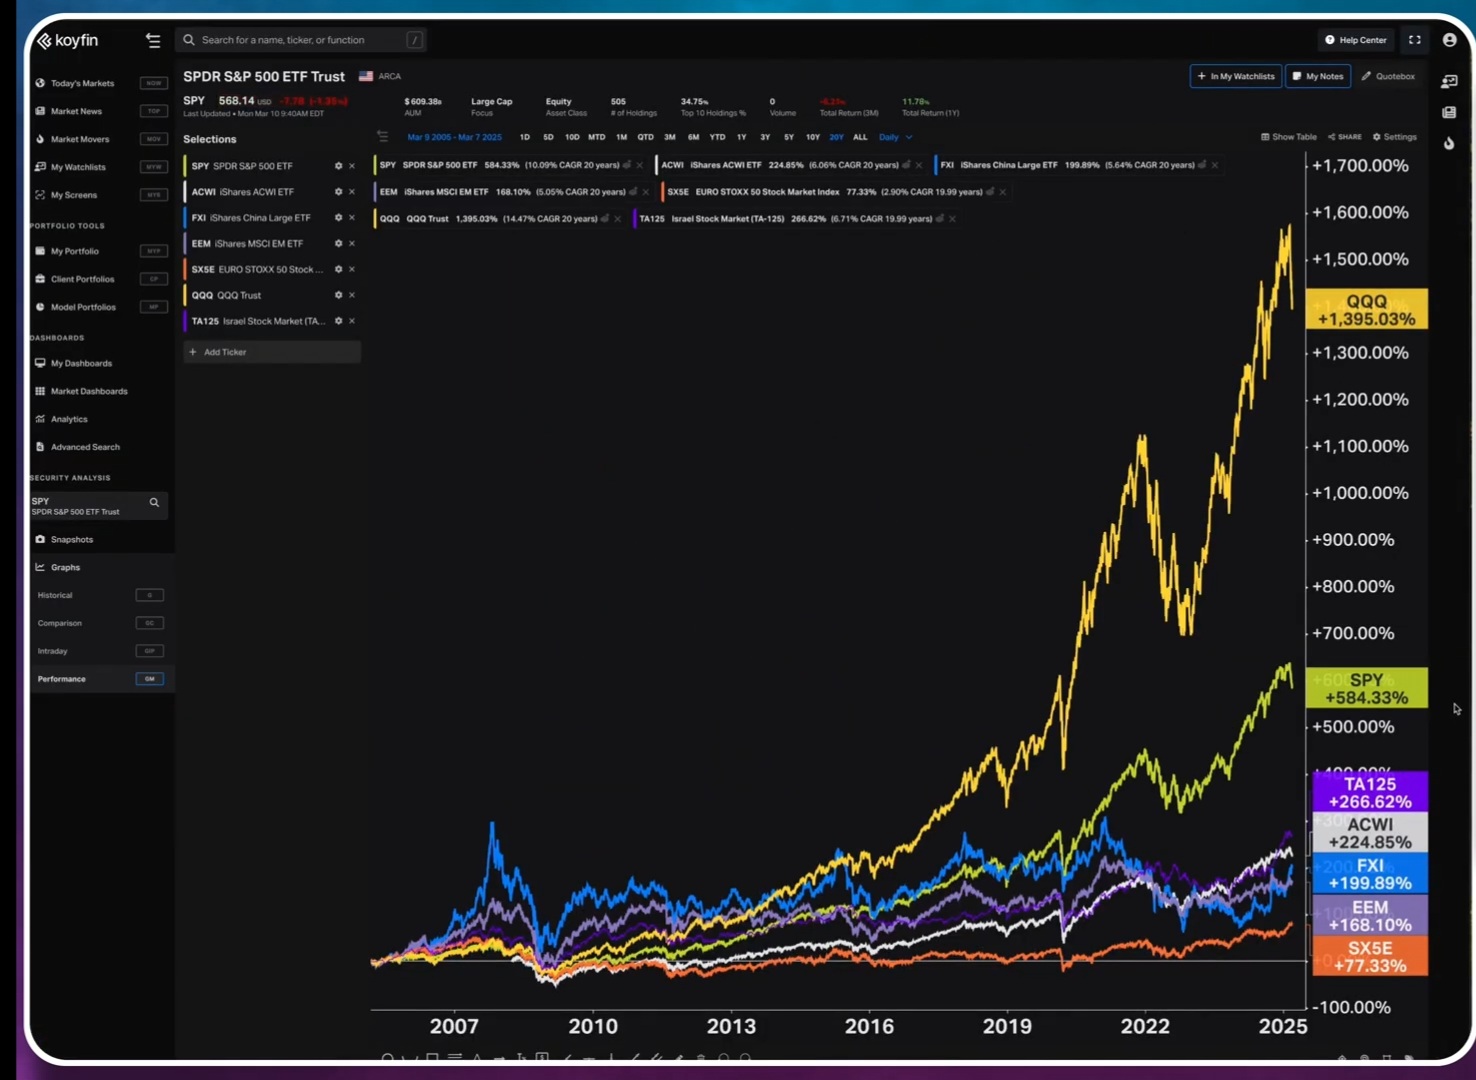
Task: Remove ACWI from the Selections list
Action: click(352, 192)
